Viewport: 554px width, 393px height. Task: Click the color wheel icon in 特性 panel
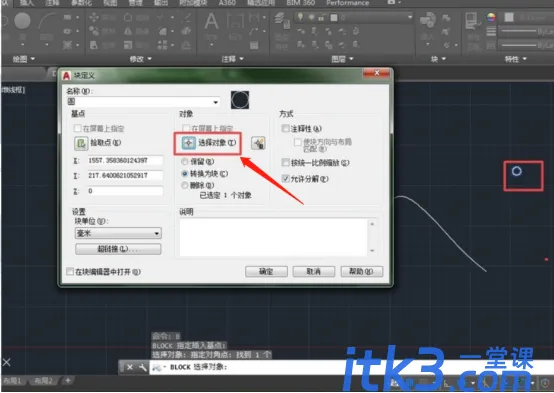click(x=491, y=17)
